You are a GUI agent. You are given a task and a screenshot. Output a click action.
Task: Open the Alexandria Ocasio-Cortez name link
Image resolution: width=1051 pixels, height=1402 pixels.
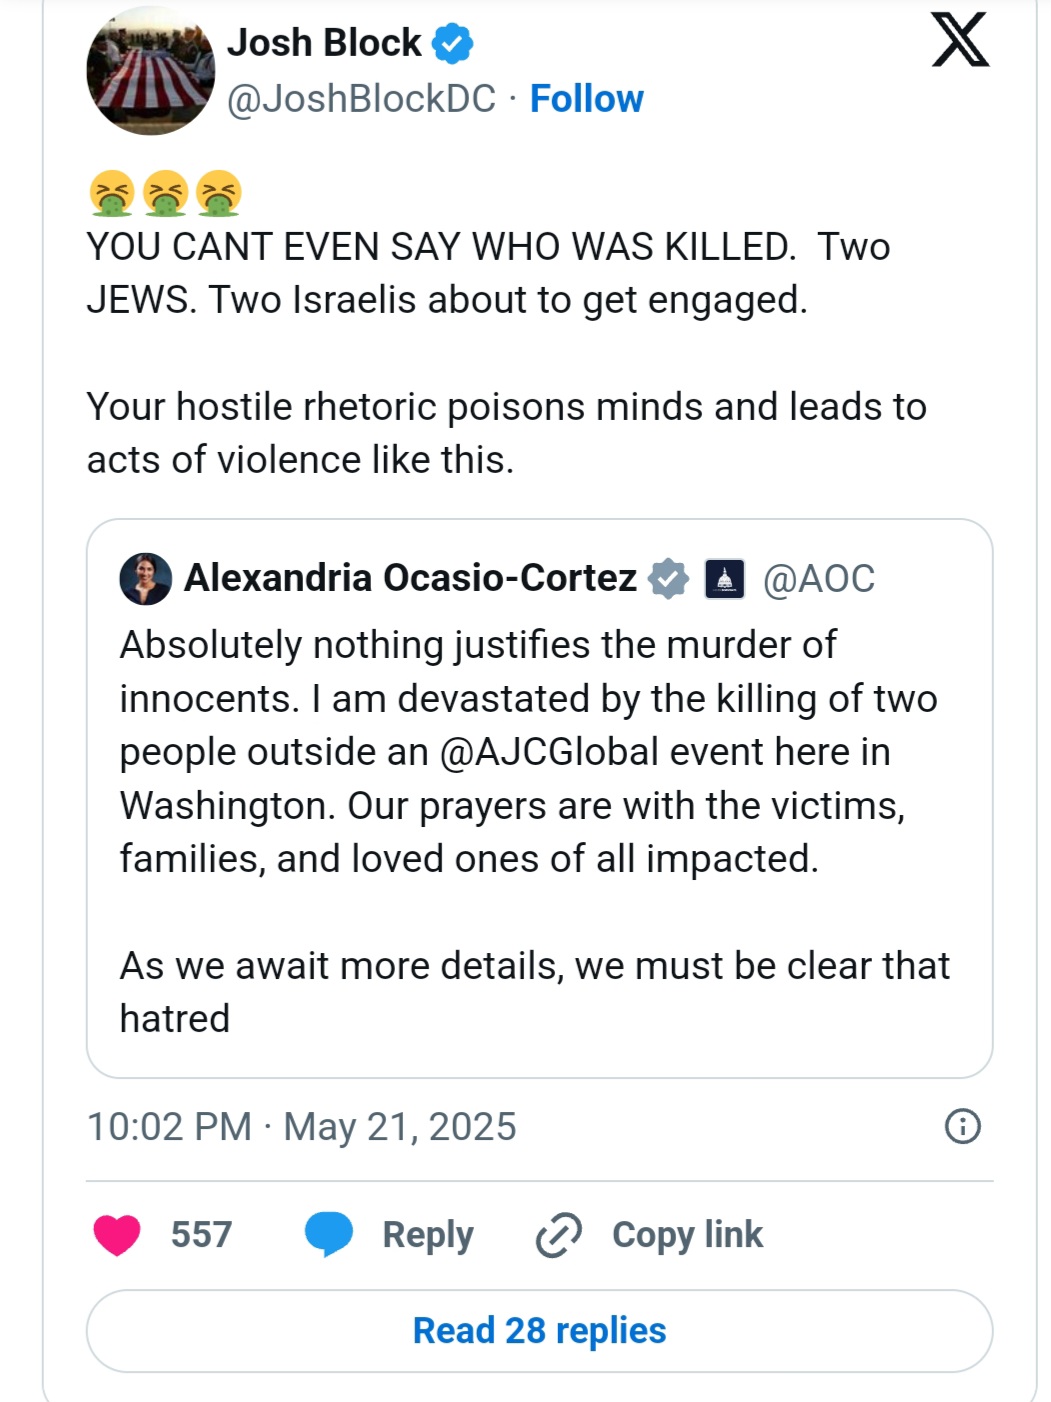(410, 578)
